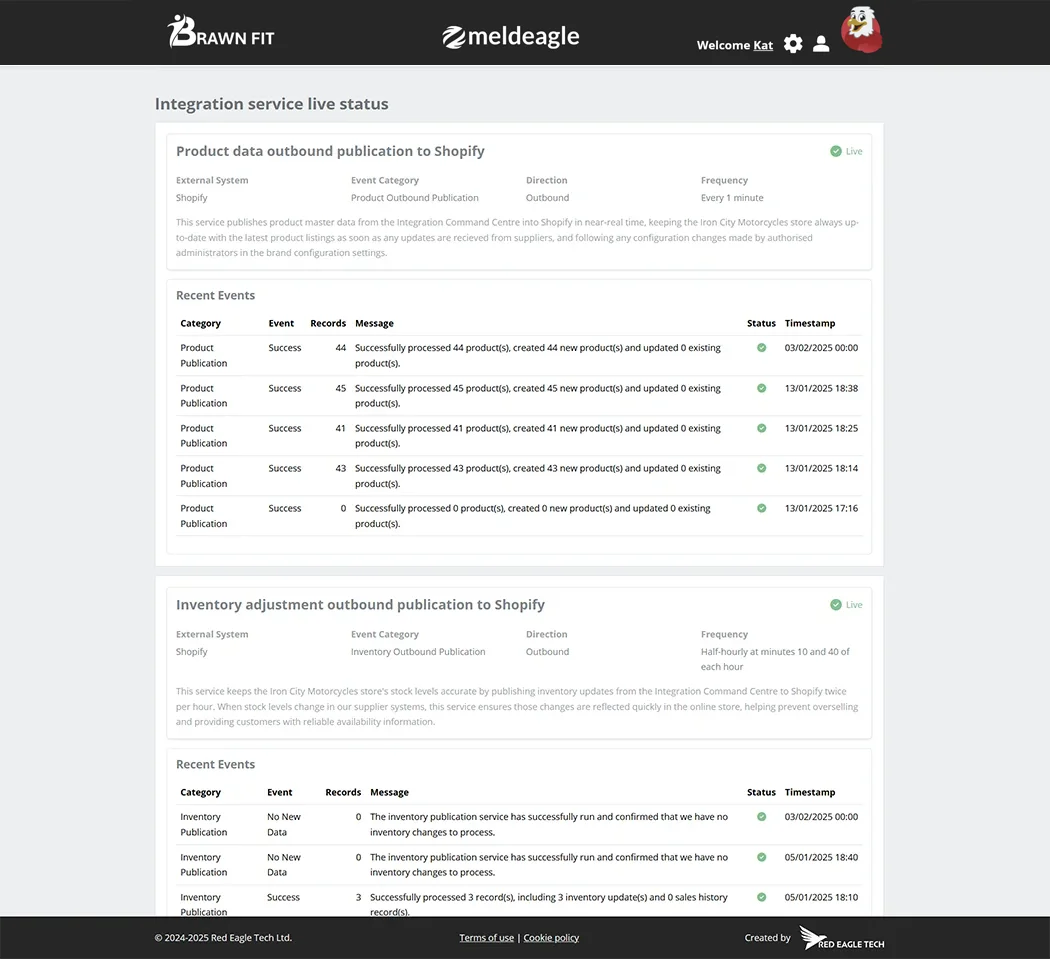Click the first Recent Events section heading

(215, 295)
